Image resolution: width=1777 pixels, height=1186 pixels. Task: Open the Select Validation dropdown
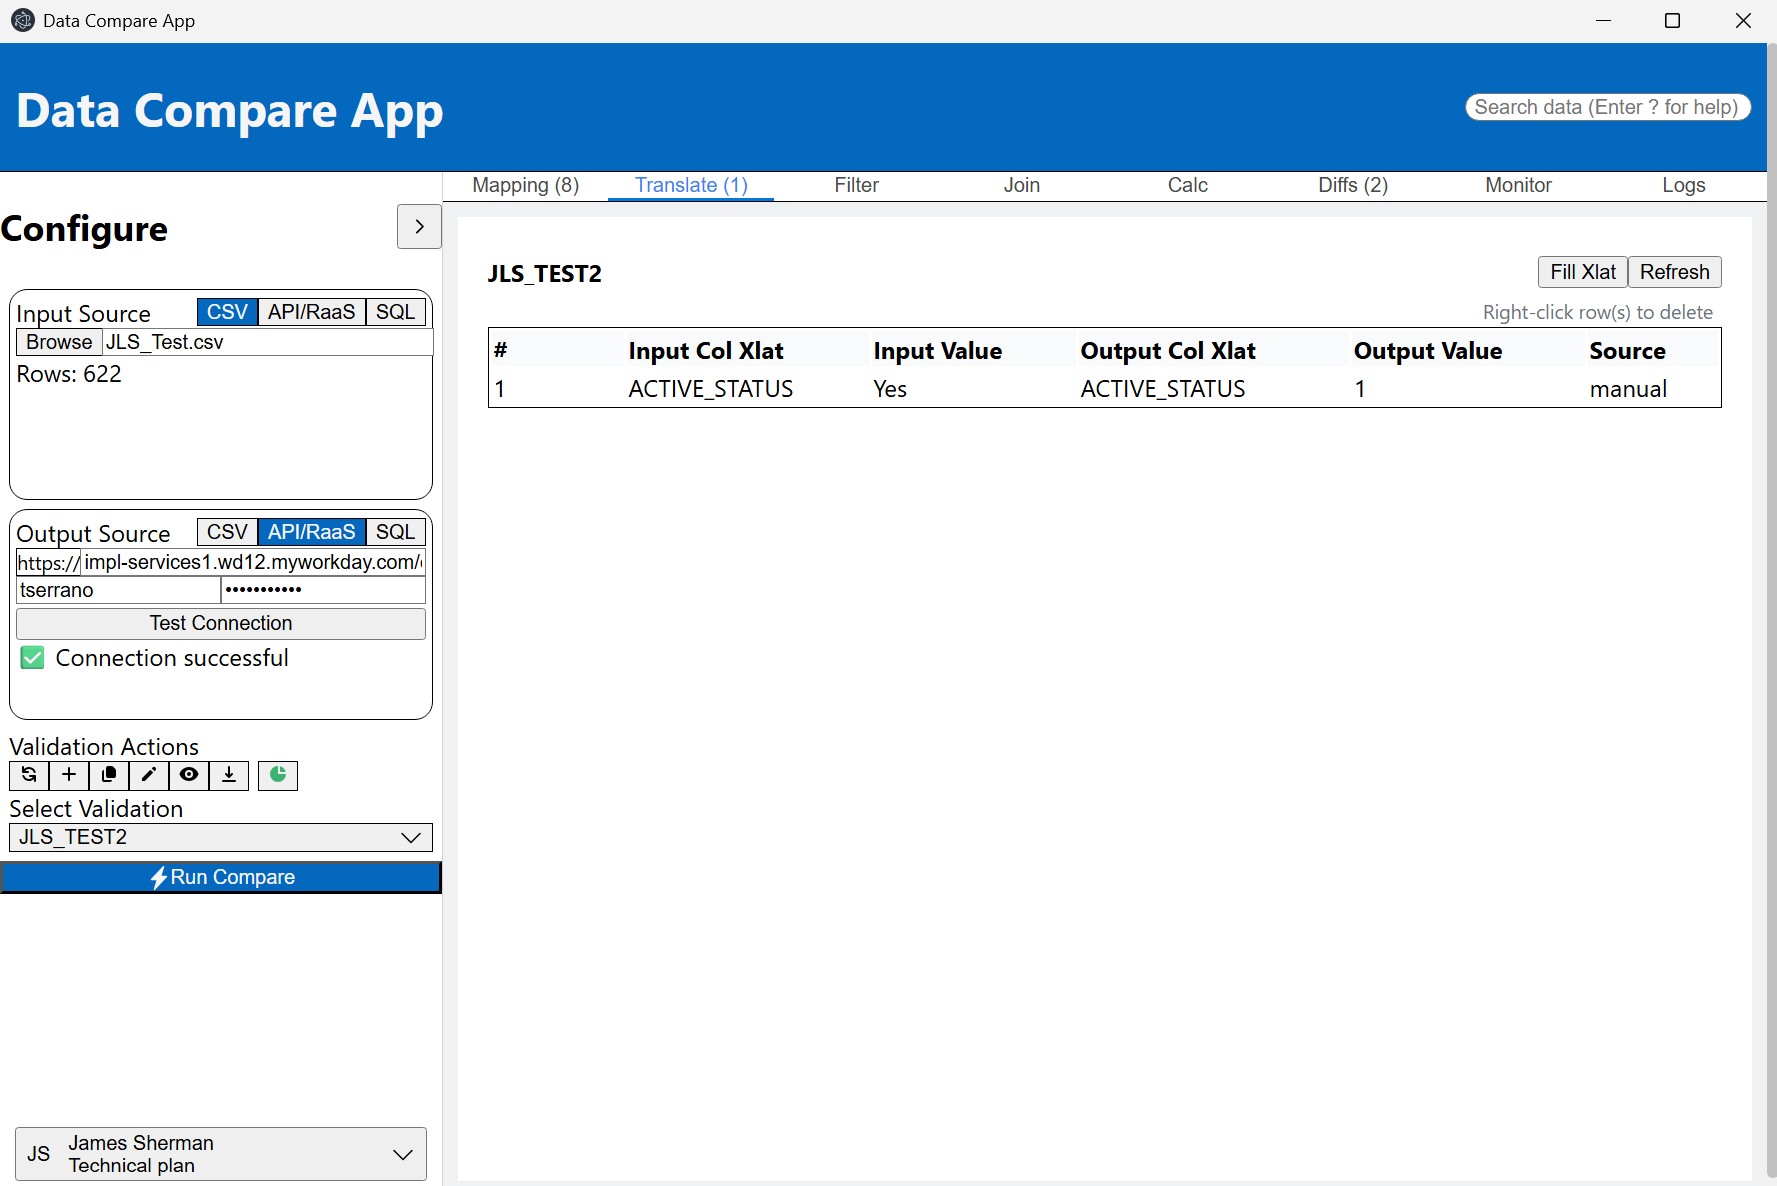(221, 837)
